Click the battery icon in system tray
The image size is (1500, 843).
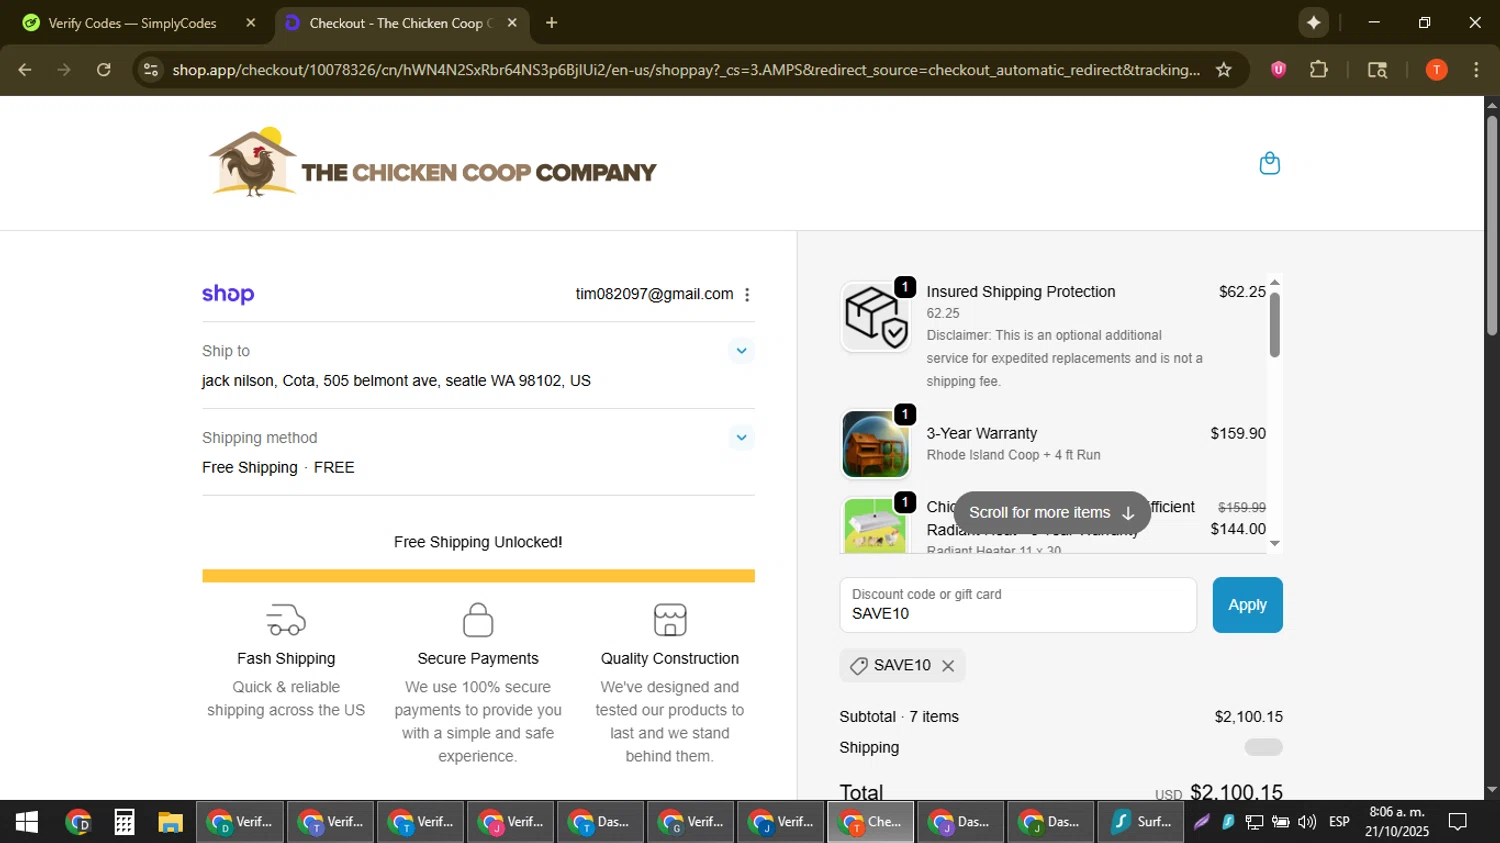pyautogui.click(x=1280, y=822)
